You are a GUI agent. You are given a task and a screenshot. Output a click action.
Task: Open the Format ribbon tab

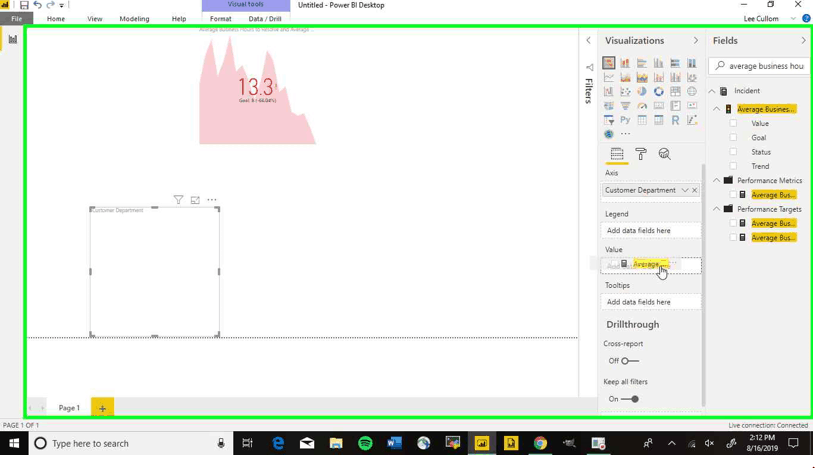pyautogui.click(x=220, y=19)
